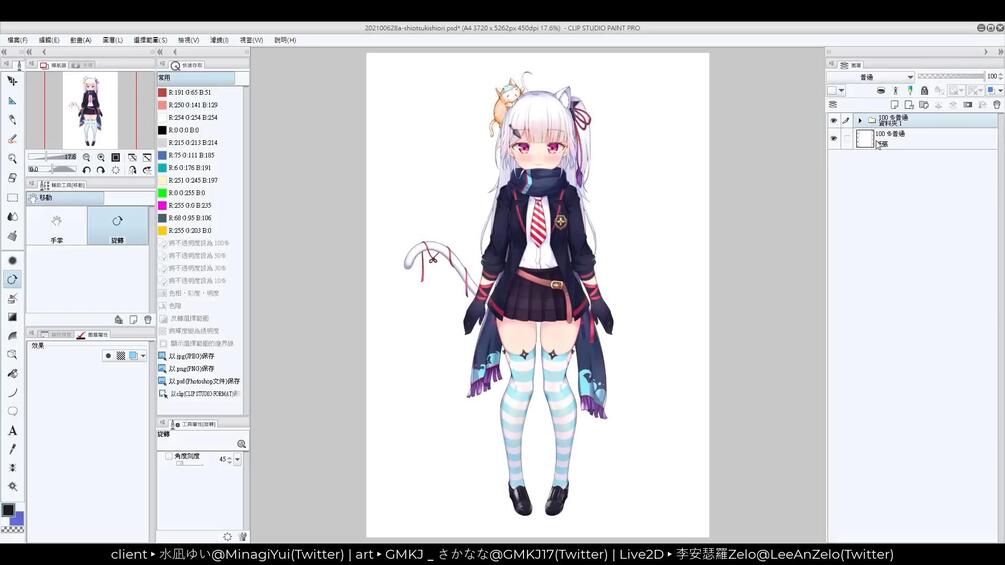Click 以psd(Photoshop文件)保存 quick access button
Viewport: 1005px width, 565px height.
(199, 381)
